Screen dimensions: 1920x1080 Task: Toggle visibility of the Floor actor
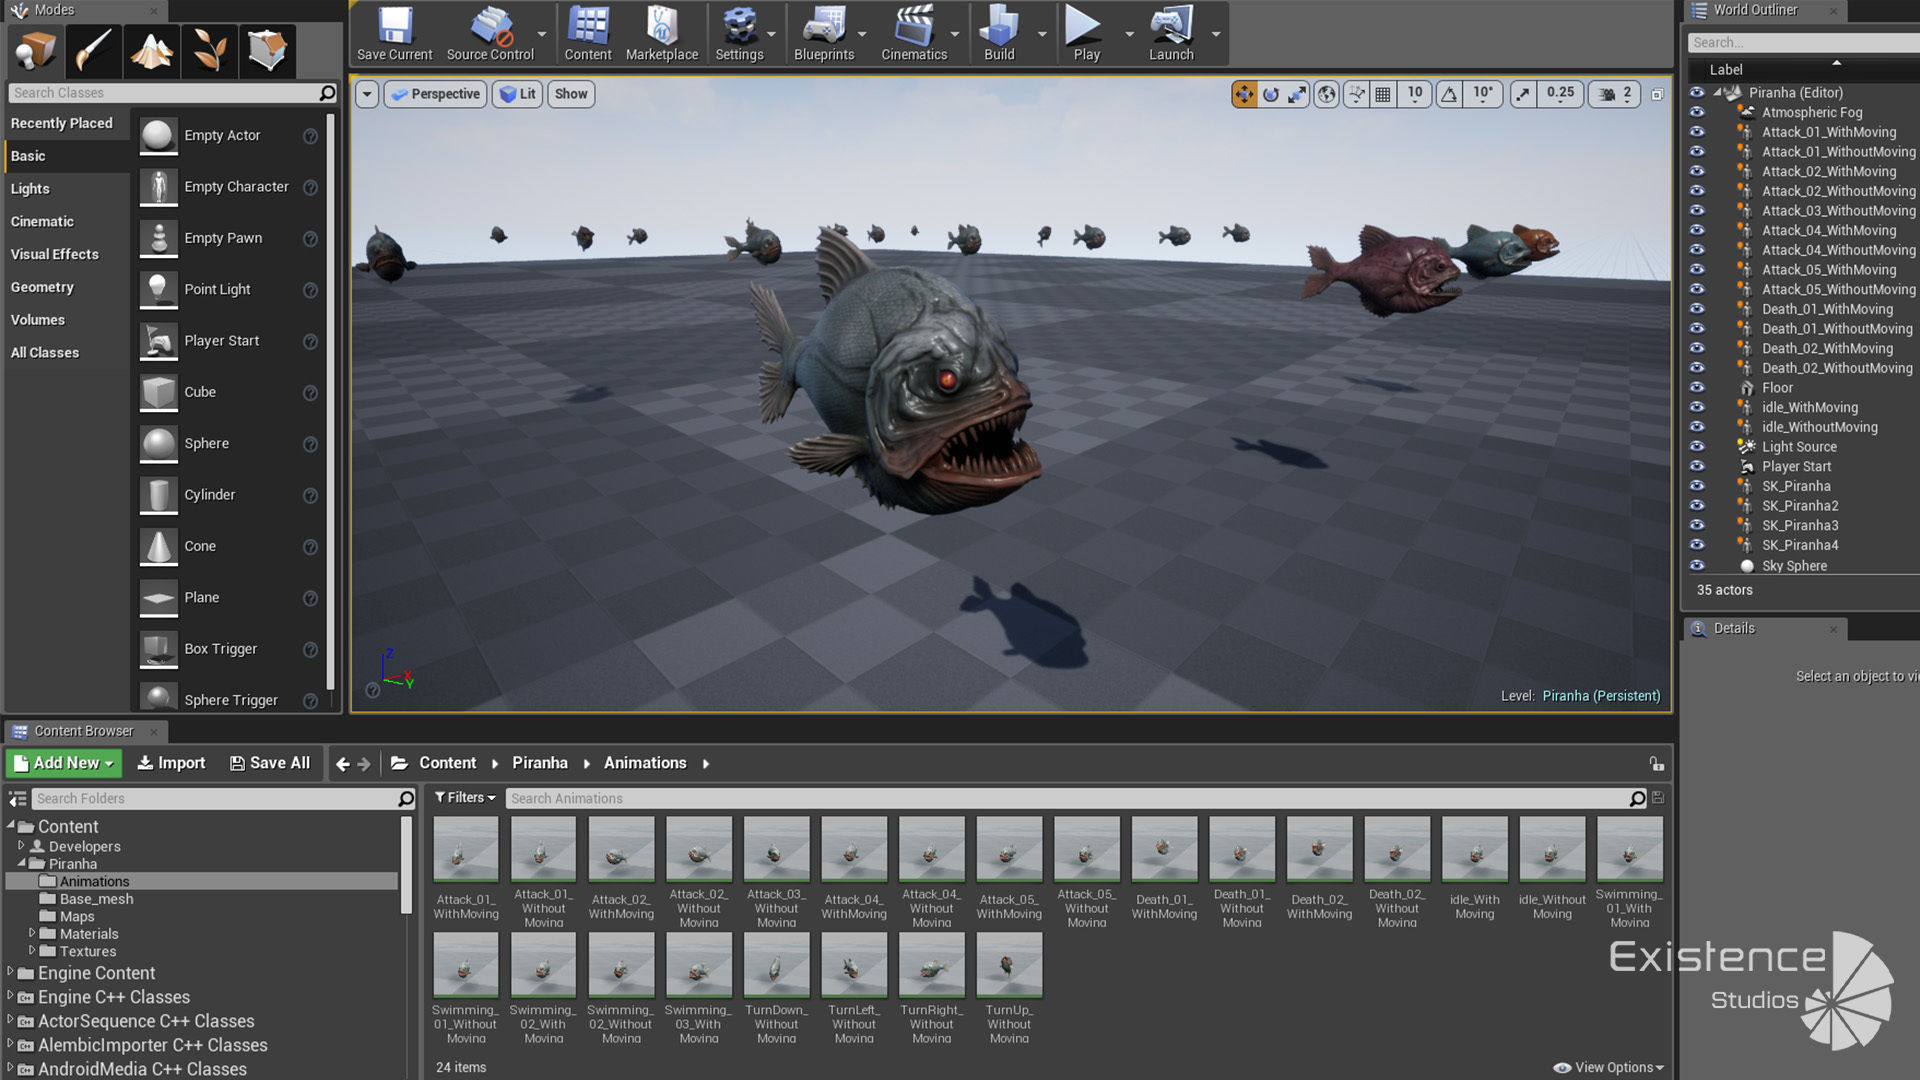(x=1697, y=388)
